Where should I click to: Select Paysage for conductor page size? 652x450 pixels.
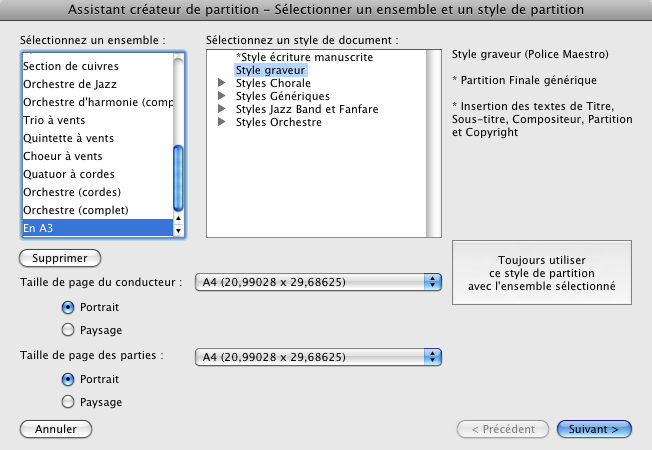(x=68, y=329)
